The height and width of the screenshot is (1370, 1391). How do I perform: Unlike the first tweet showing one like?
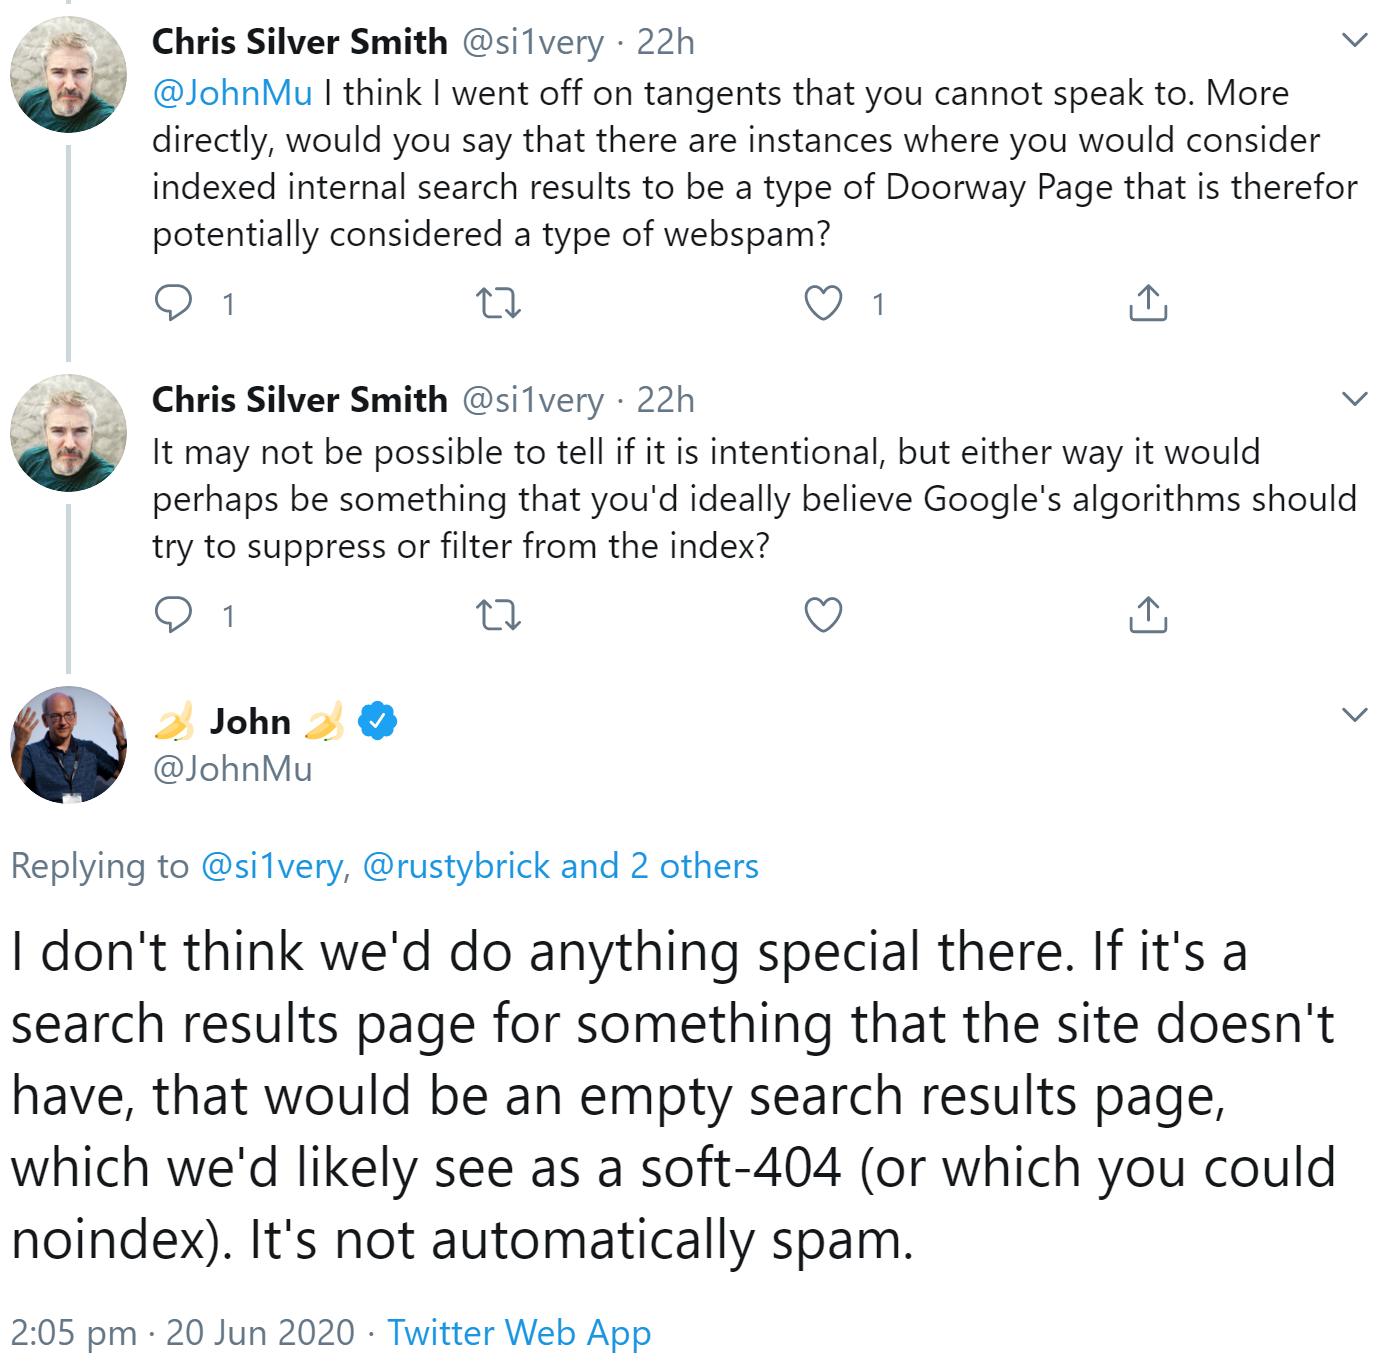822,303
